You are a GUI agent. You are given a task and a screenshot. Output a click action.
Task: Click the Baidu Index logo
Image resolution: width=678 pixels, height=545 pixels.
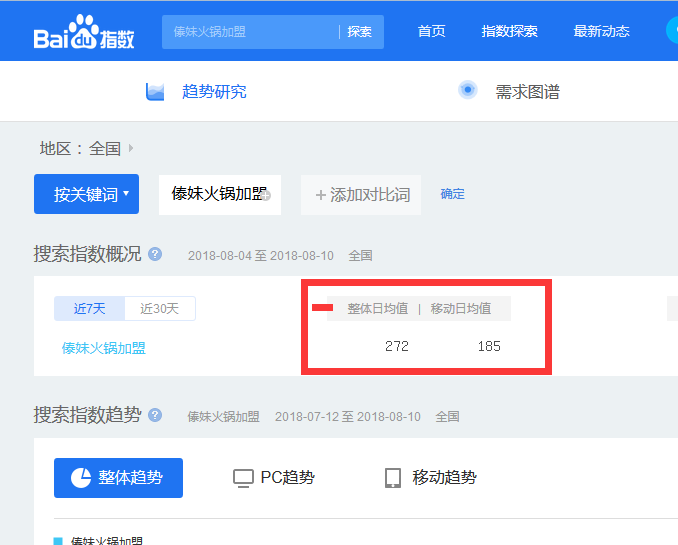point(84,32)
